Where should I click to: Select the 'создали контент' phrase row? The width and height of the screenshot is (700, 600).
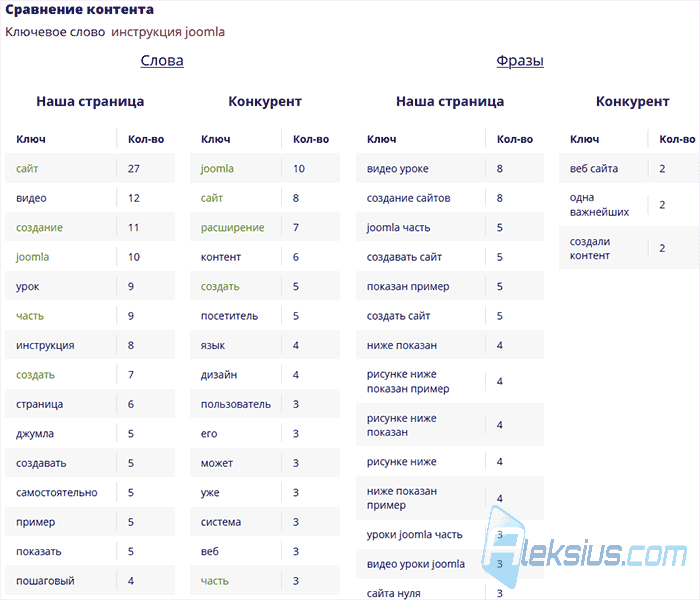[x=629, y=248]
